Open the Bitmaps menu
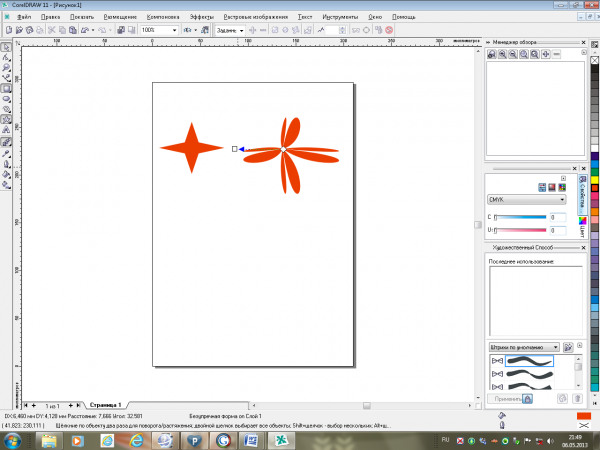The width and height of the screenshot is (600, 450). (256, 17)
